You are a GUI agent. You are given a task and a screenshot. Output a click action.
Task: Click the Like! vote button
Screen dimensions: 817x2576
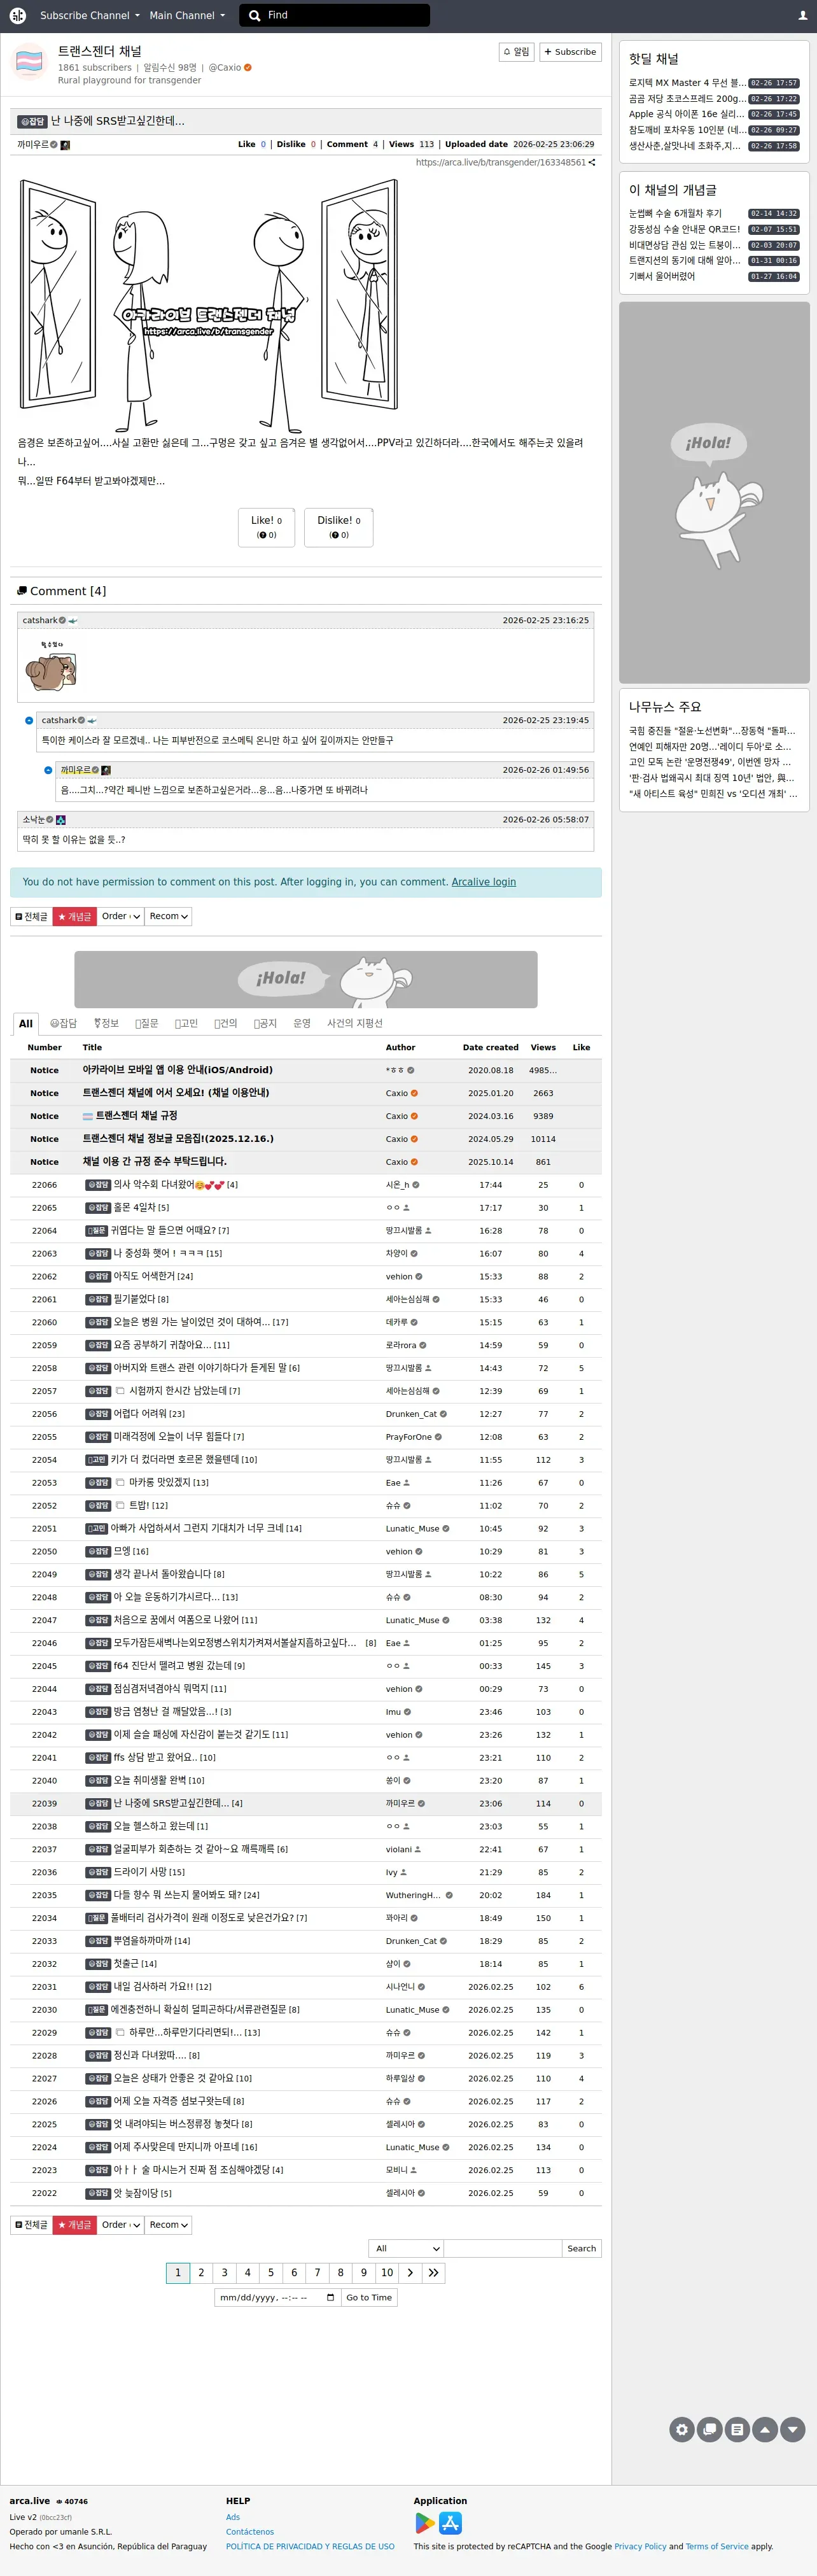pos(266,527)
